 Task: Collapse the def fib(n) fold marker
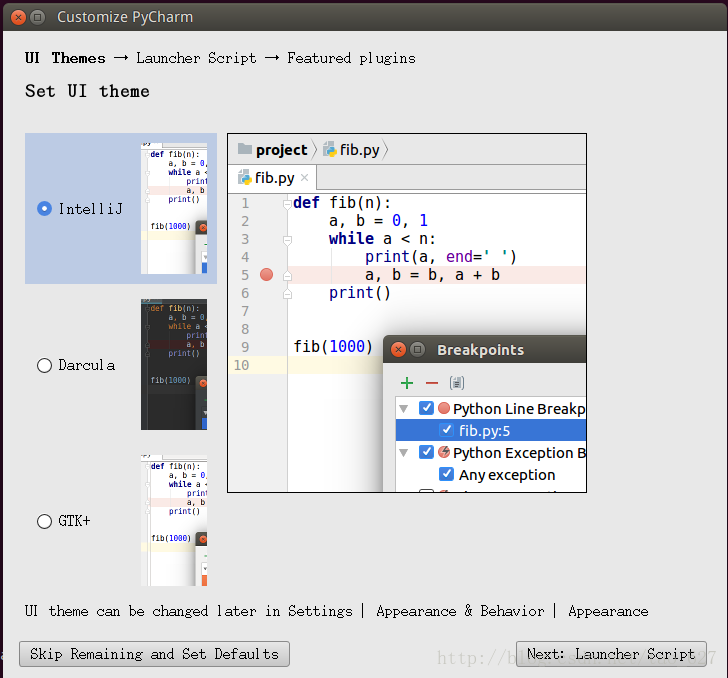(x=287, y=203)
